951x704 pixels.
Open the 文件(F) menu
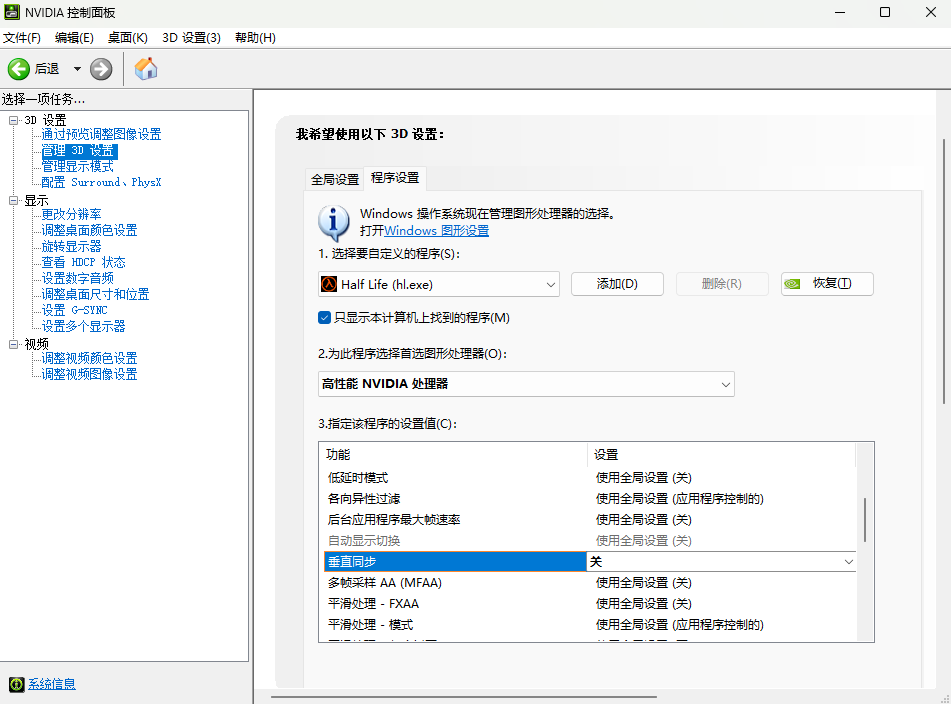pyautogui.click(x=22, y=38)
